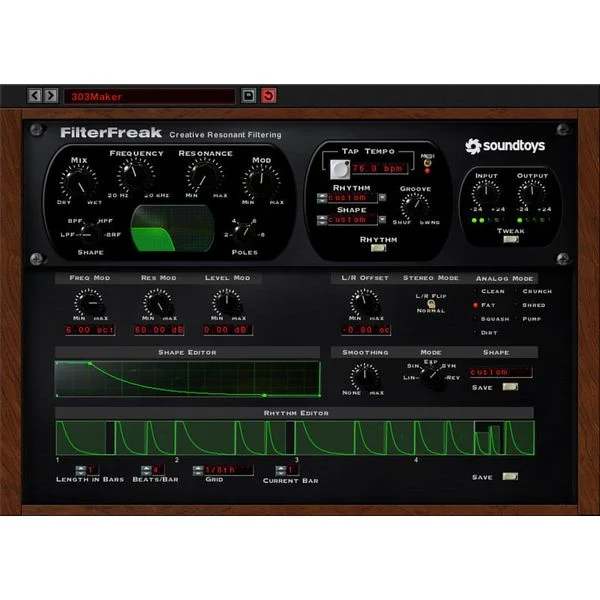Click the Poles selector knob

click(x=244, y=233)
